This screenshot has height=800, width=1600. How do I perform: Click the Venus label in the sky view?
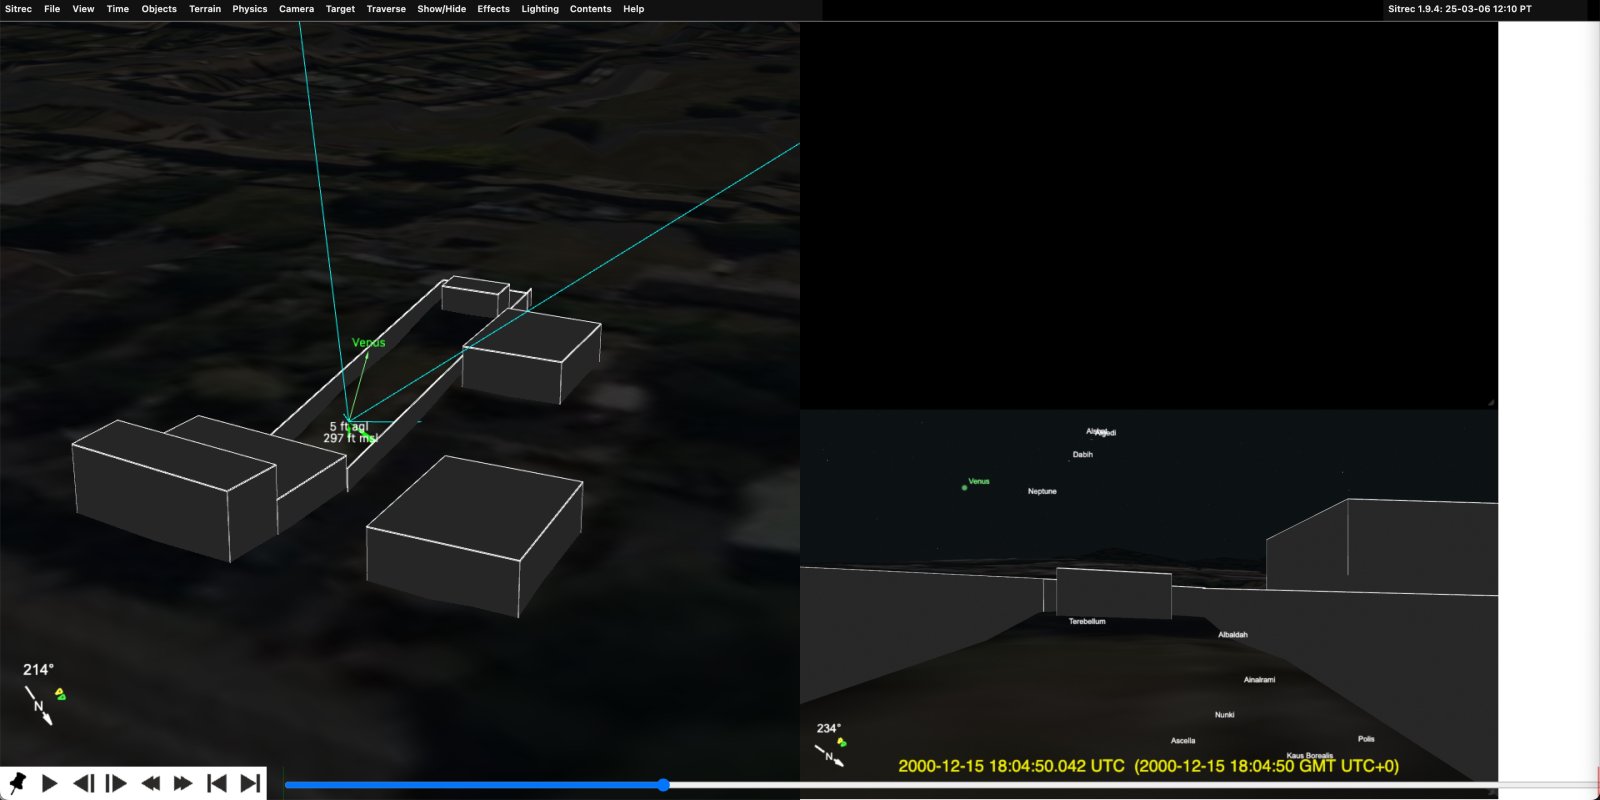[x=978, y=481]
